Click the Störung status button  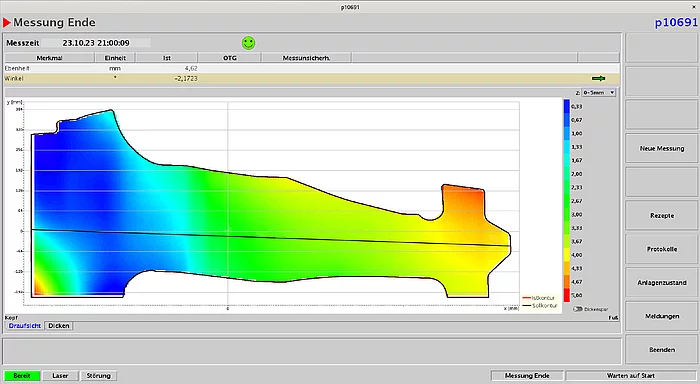[99, 376]
